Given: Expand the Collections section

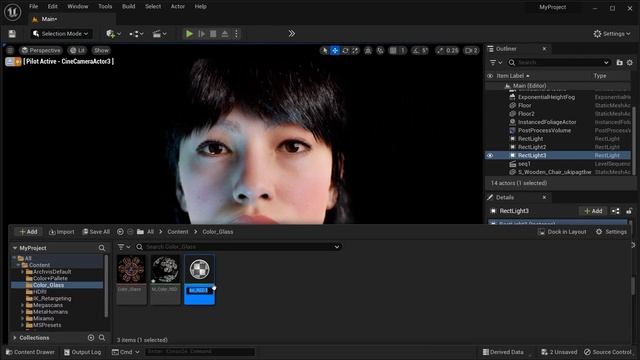Looking at the screenshot, I should pyautogui.click(x=15, y=338).
